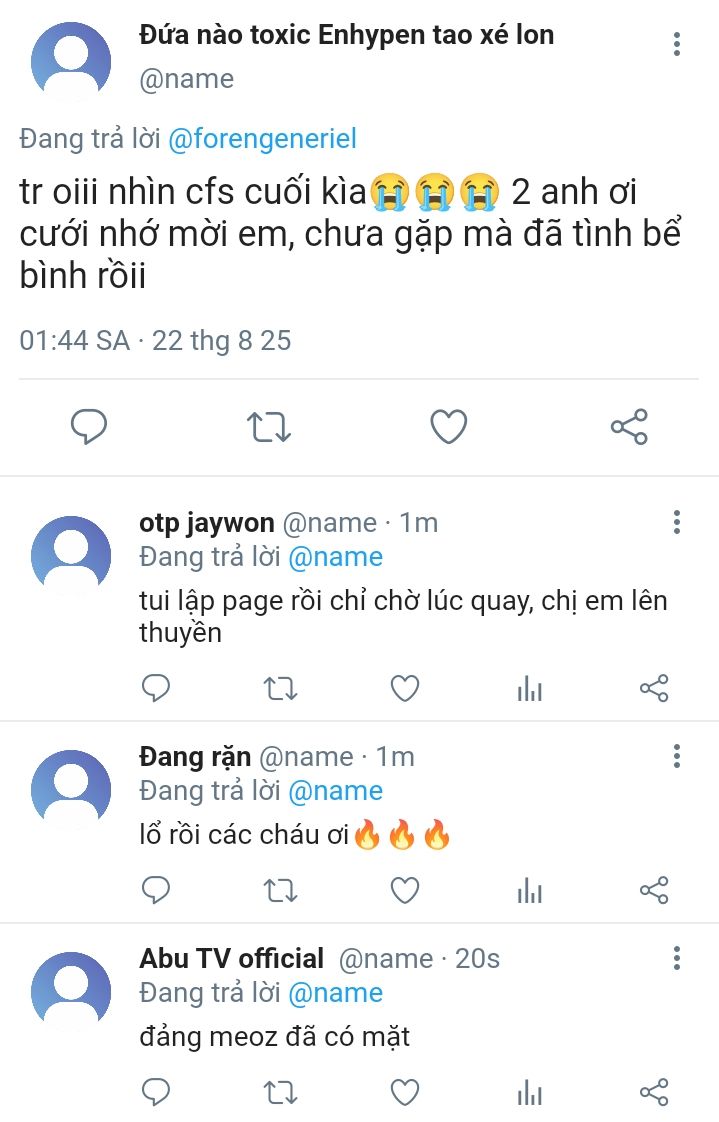Open the tweet timestamp 01:44 SA
This screenshot has height=1122, width=719.
[75, 341]
